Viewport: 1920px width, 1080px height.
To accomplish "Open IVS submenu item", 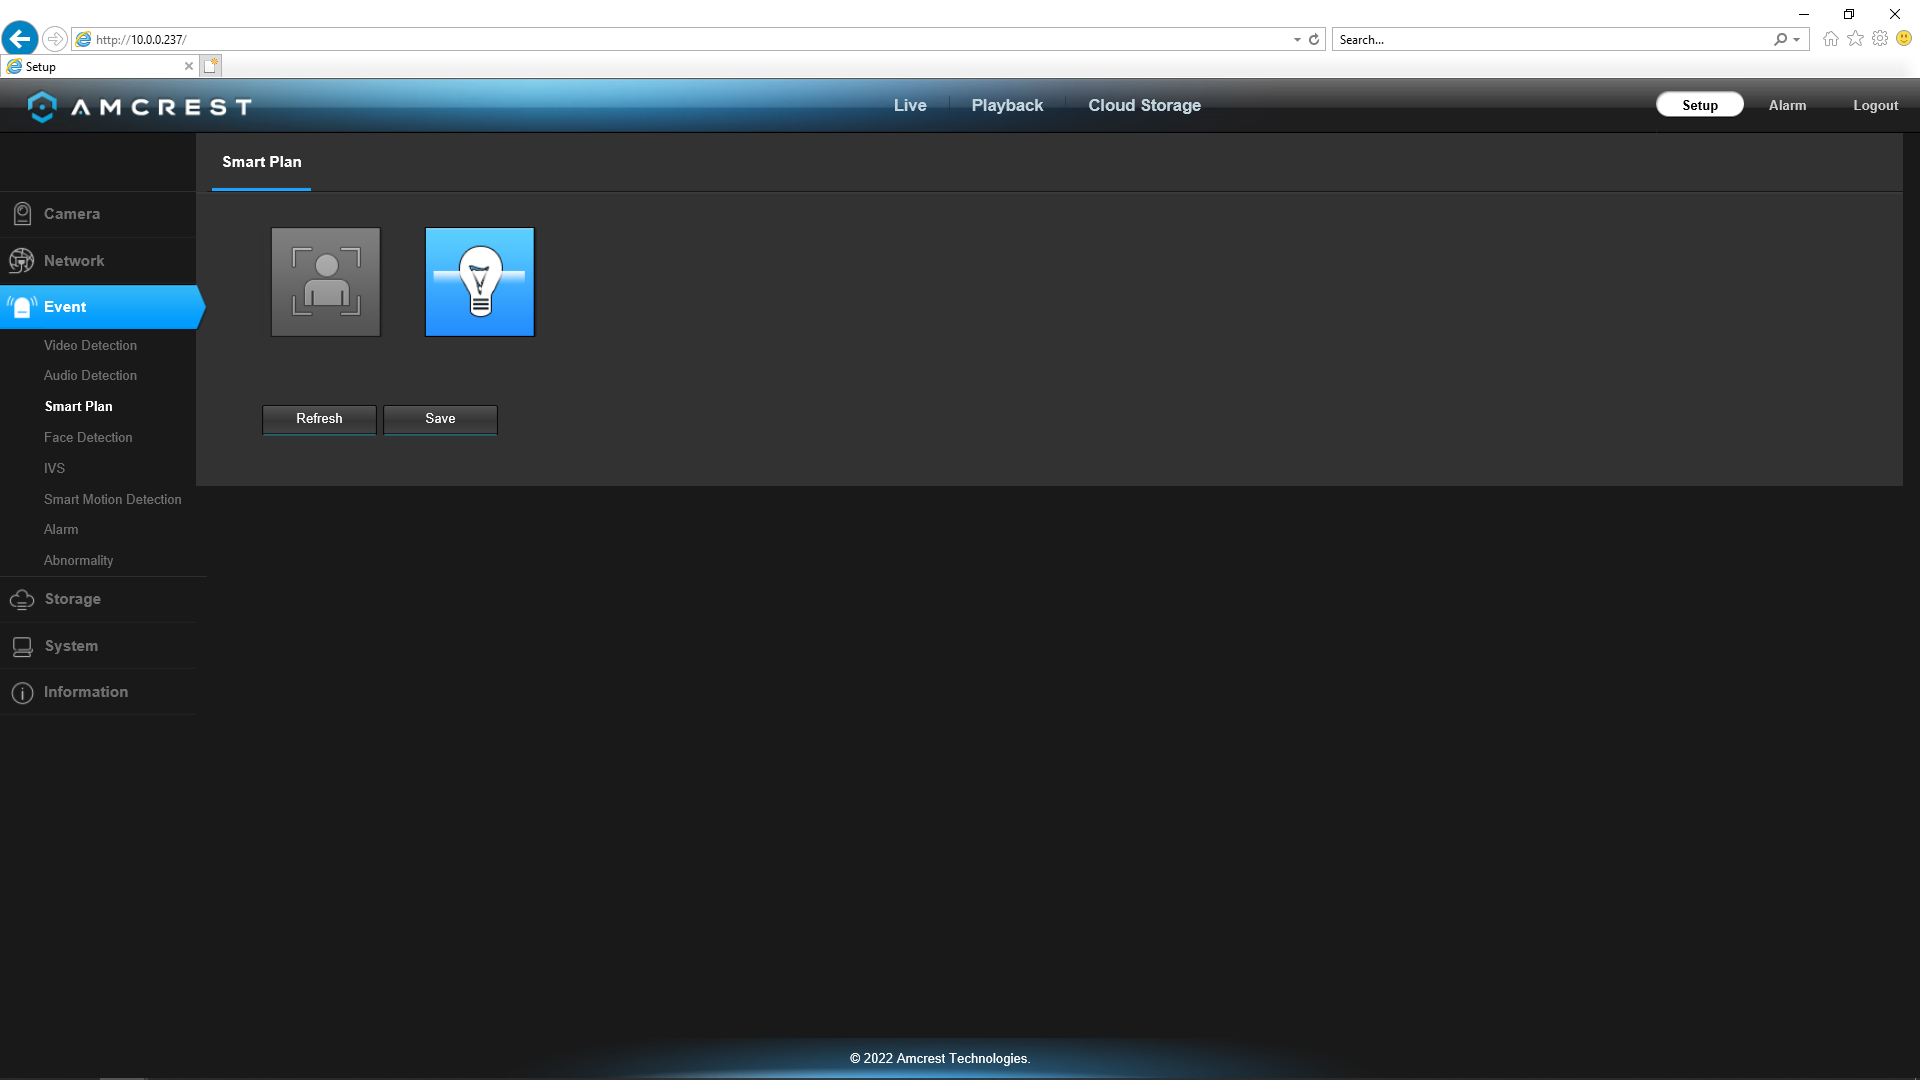I will pos(54,468).
